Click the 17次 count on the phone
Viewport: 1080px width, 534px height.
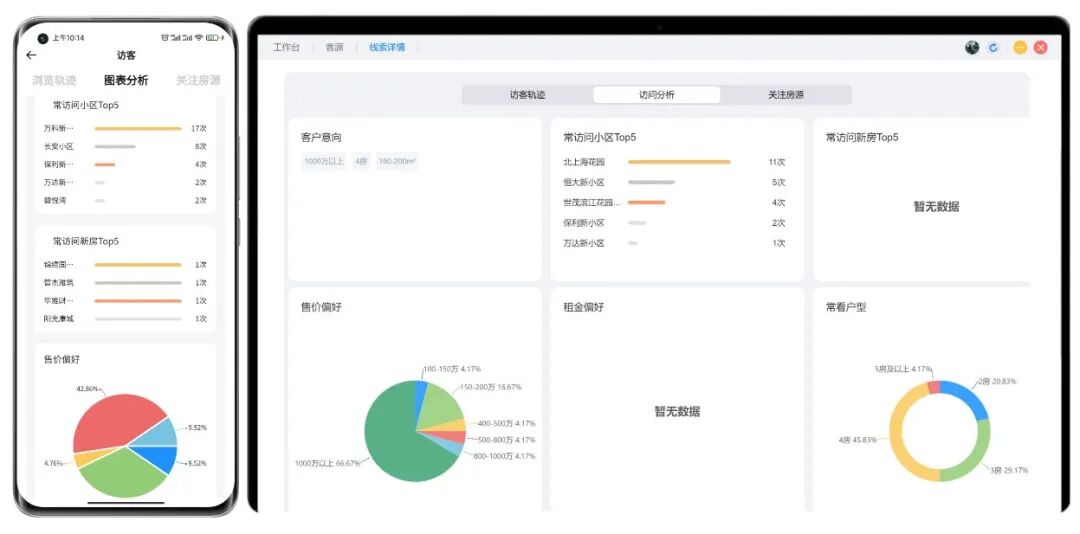click(x=199, y=128)
